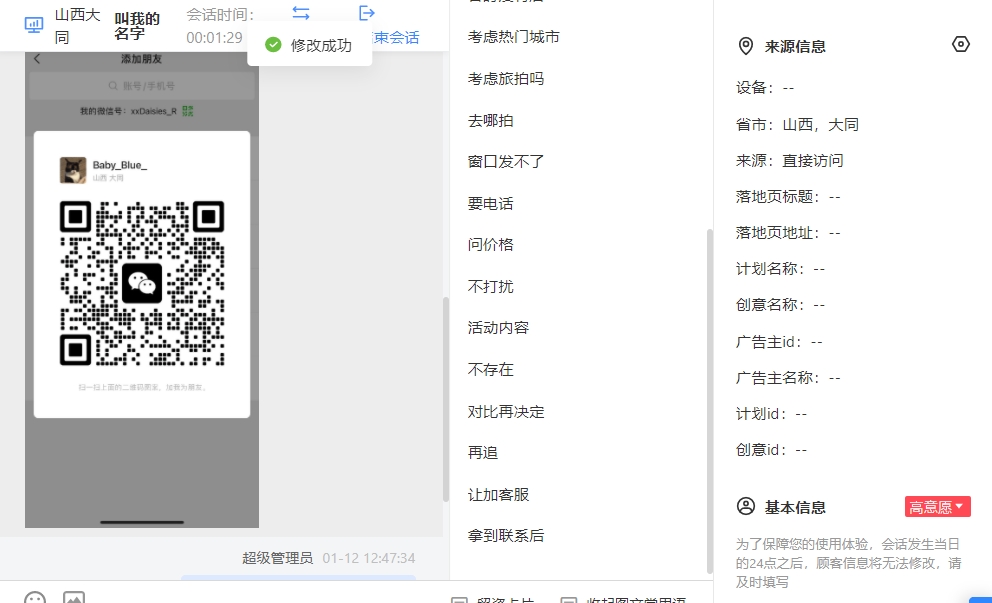Click the 账号/手机号 search field in screenshot
Screen dimensions: 992x603
point(142,86)
